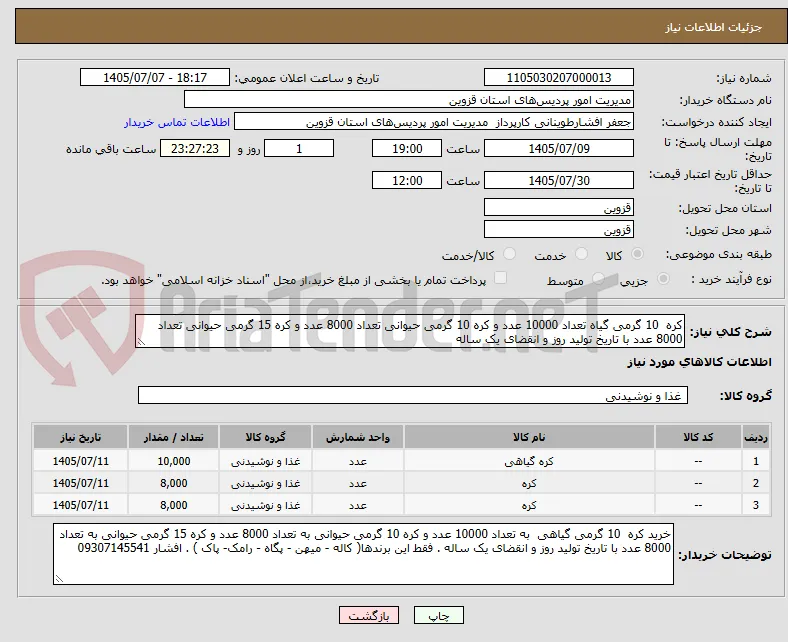Viewport: 788px width, 642px height.
Task: Click the row number 3 cell
Action: [x=756, y=505]
